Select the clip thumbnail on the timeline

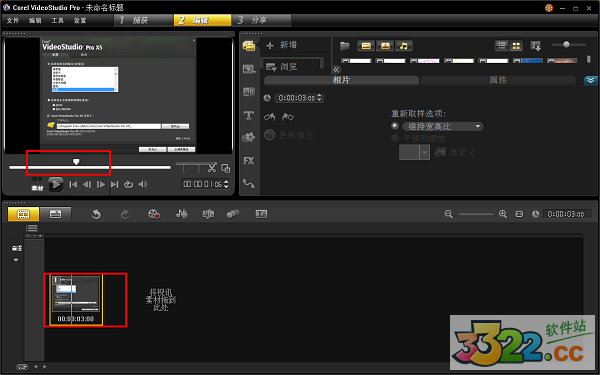76,300
